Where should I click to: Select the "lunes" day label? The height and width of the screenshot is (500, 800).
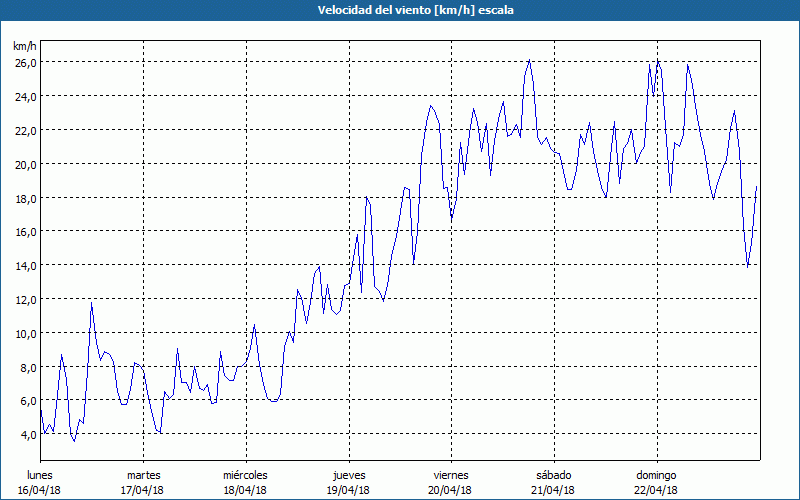coord(41,474)
